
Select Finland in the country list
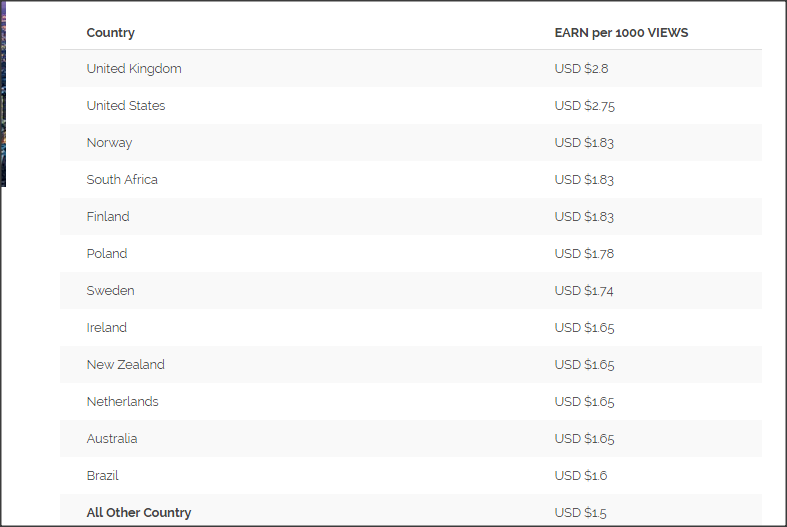(x=108, y=217)
